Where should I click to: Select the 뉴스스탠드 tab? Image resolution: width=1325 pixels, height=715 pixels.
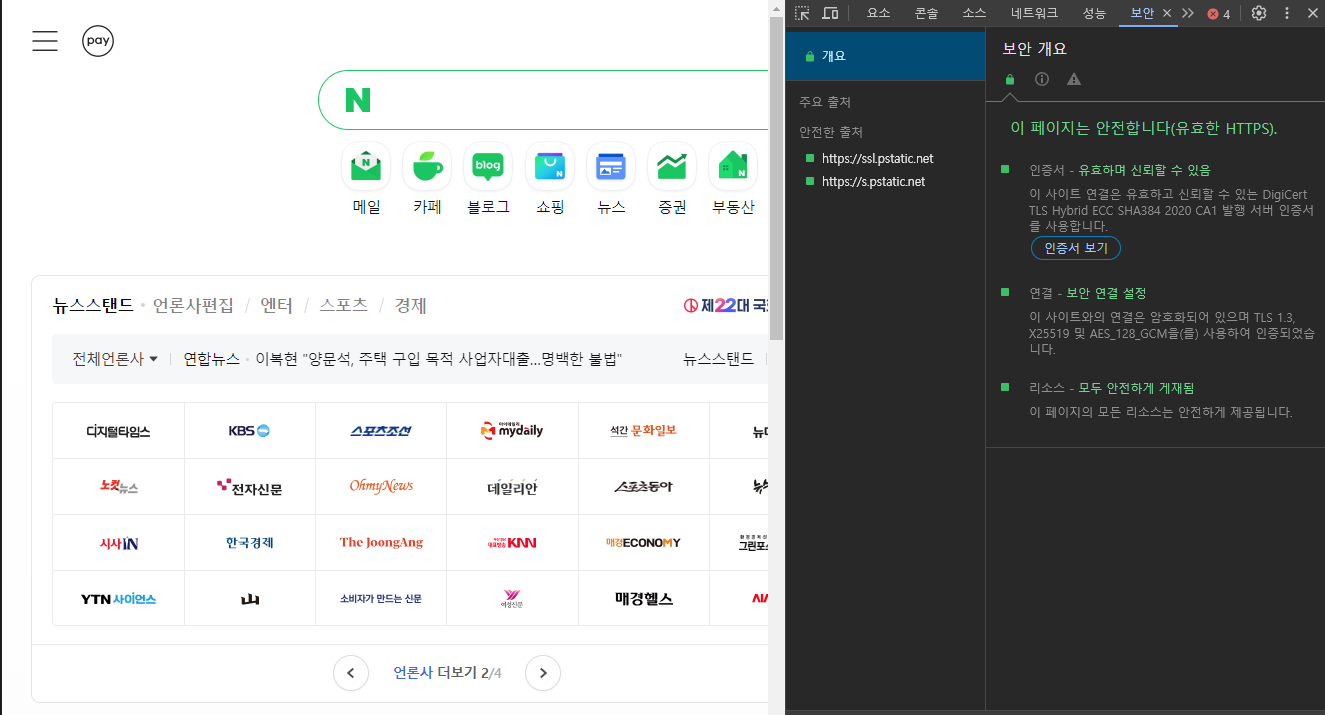[93, 305]
